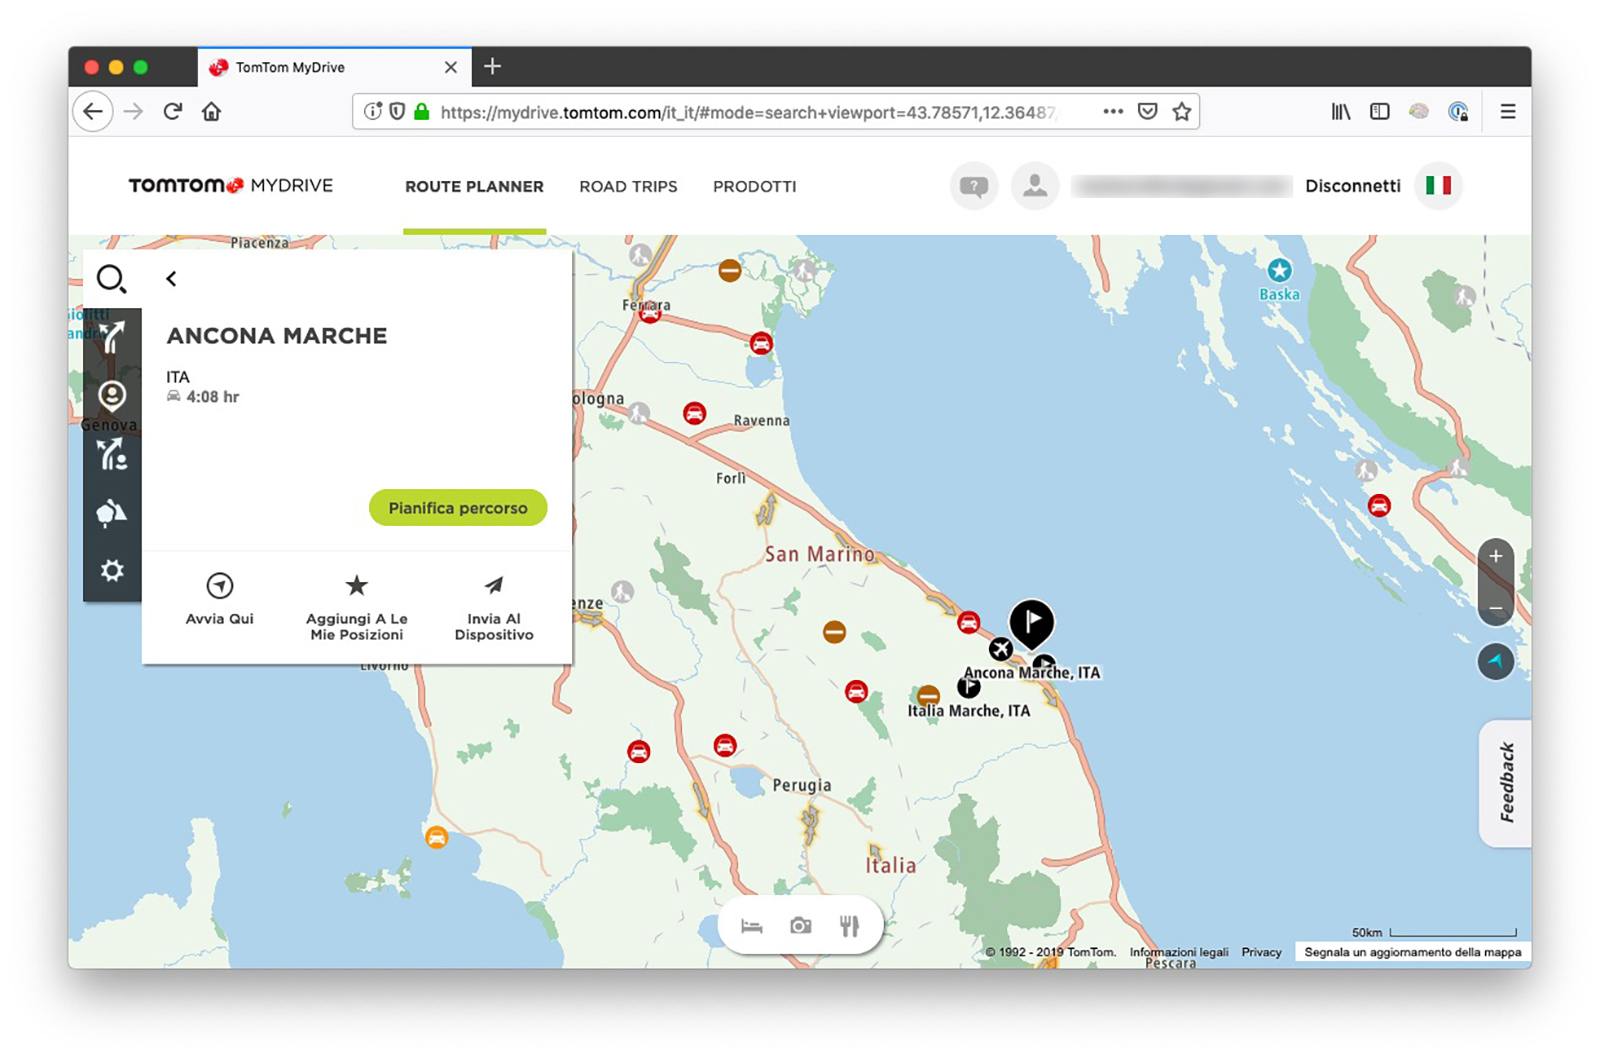Toggle camera points of interest on map
The height and width of the screenshot is (1059, 1600).
pyautogui.click(x=801, y=926)
